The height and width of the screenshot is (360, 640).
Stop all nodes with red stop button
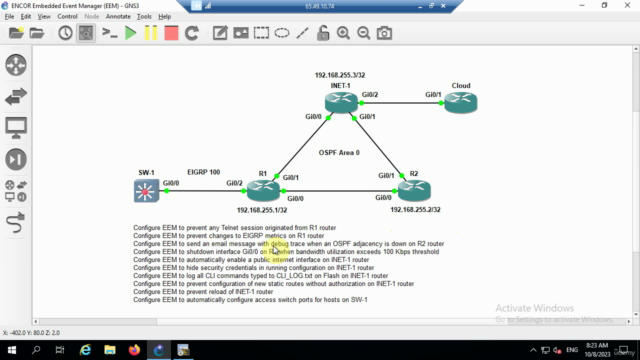[171, 33]
